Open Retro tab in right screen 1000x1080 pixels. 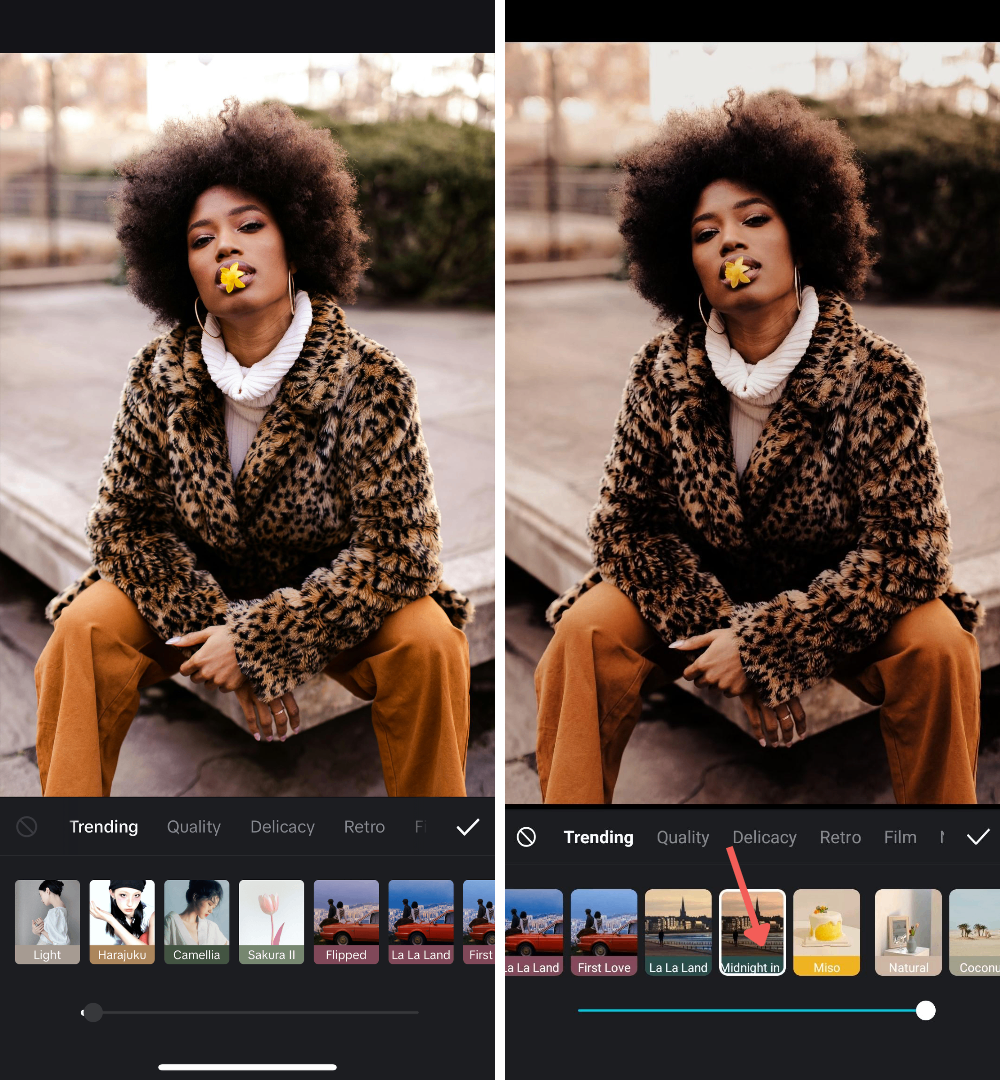coord(840,837)
